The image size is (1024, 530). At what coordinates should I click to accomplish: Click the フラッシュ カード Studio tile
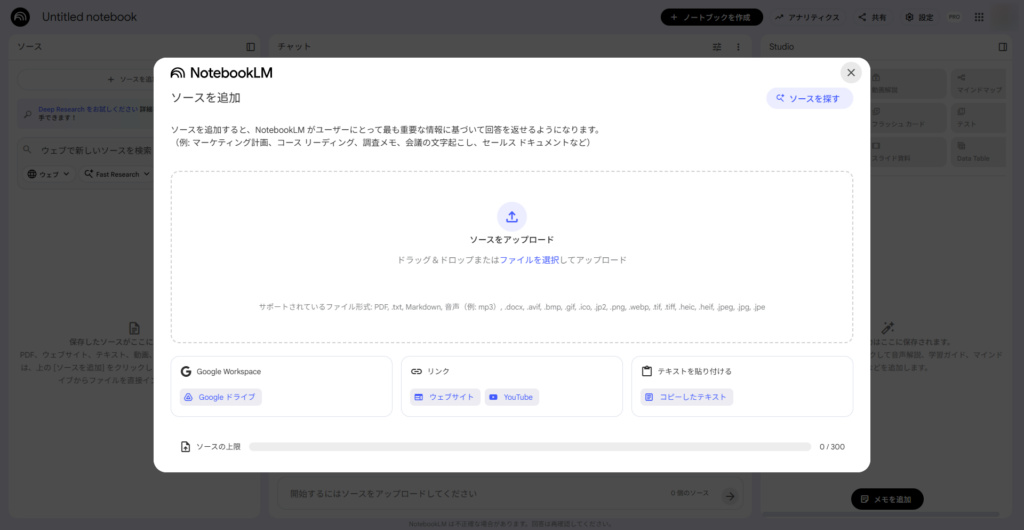point(908,117)
